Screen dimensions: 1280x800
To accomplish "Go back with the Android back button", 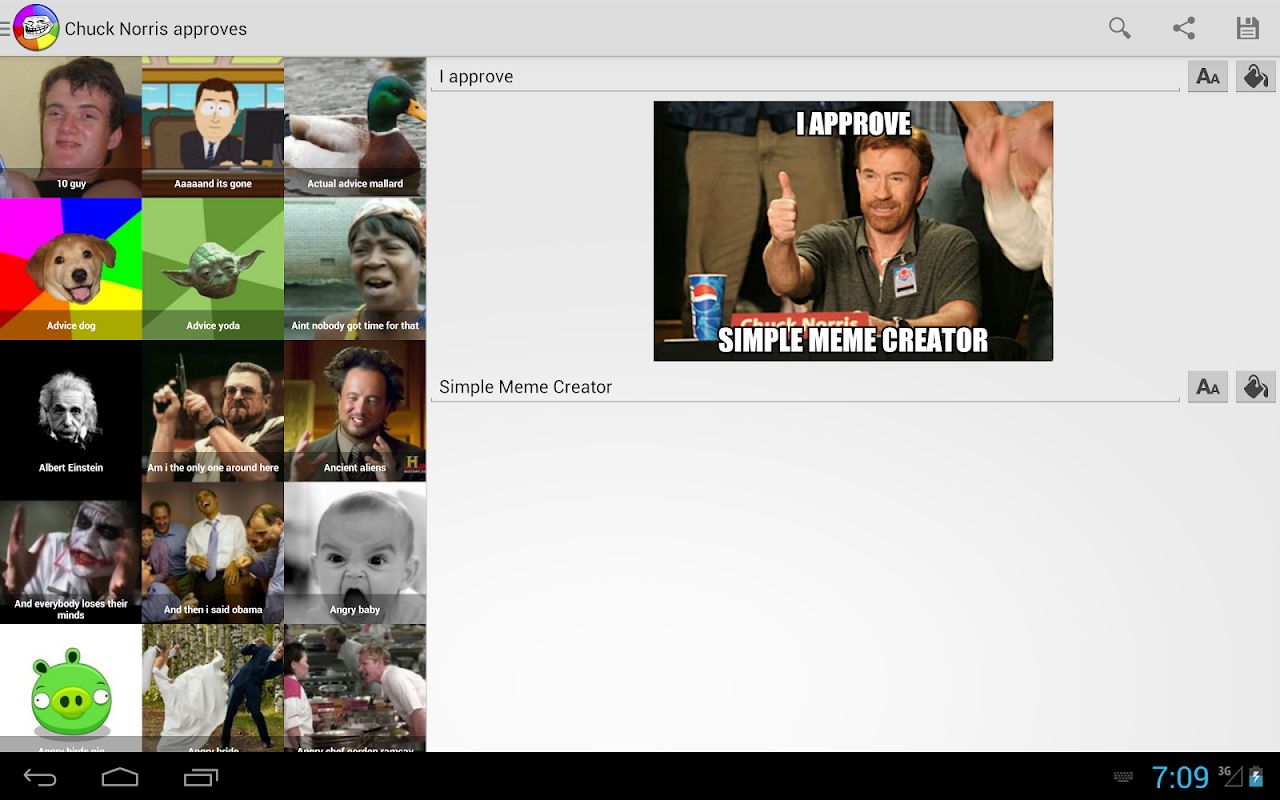I will (x=40, y=778).
